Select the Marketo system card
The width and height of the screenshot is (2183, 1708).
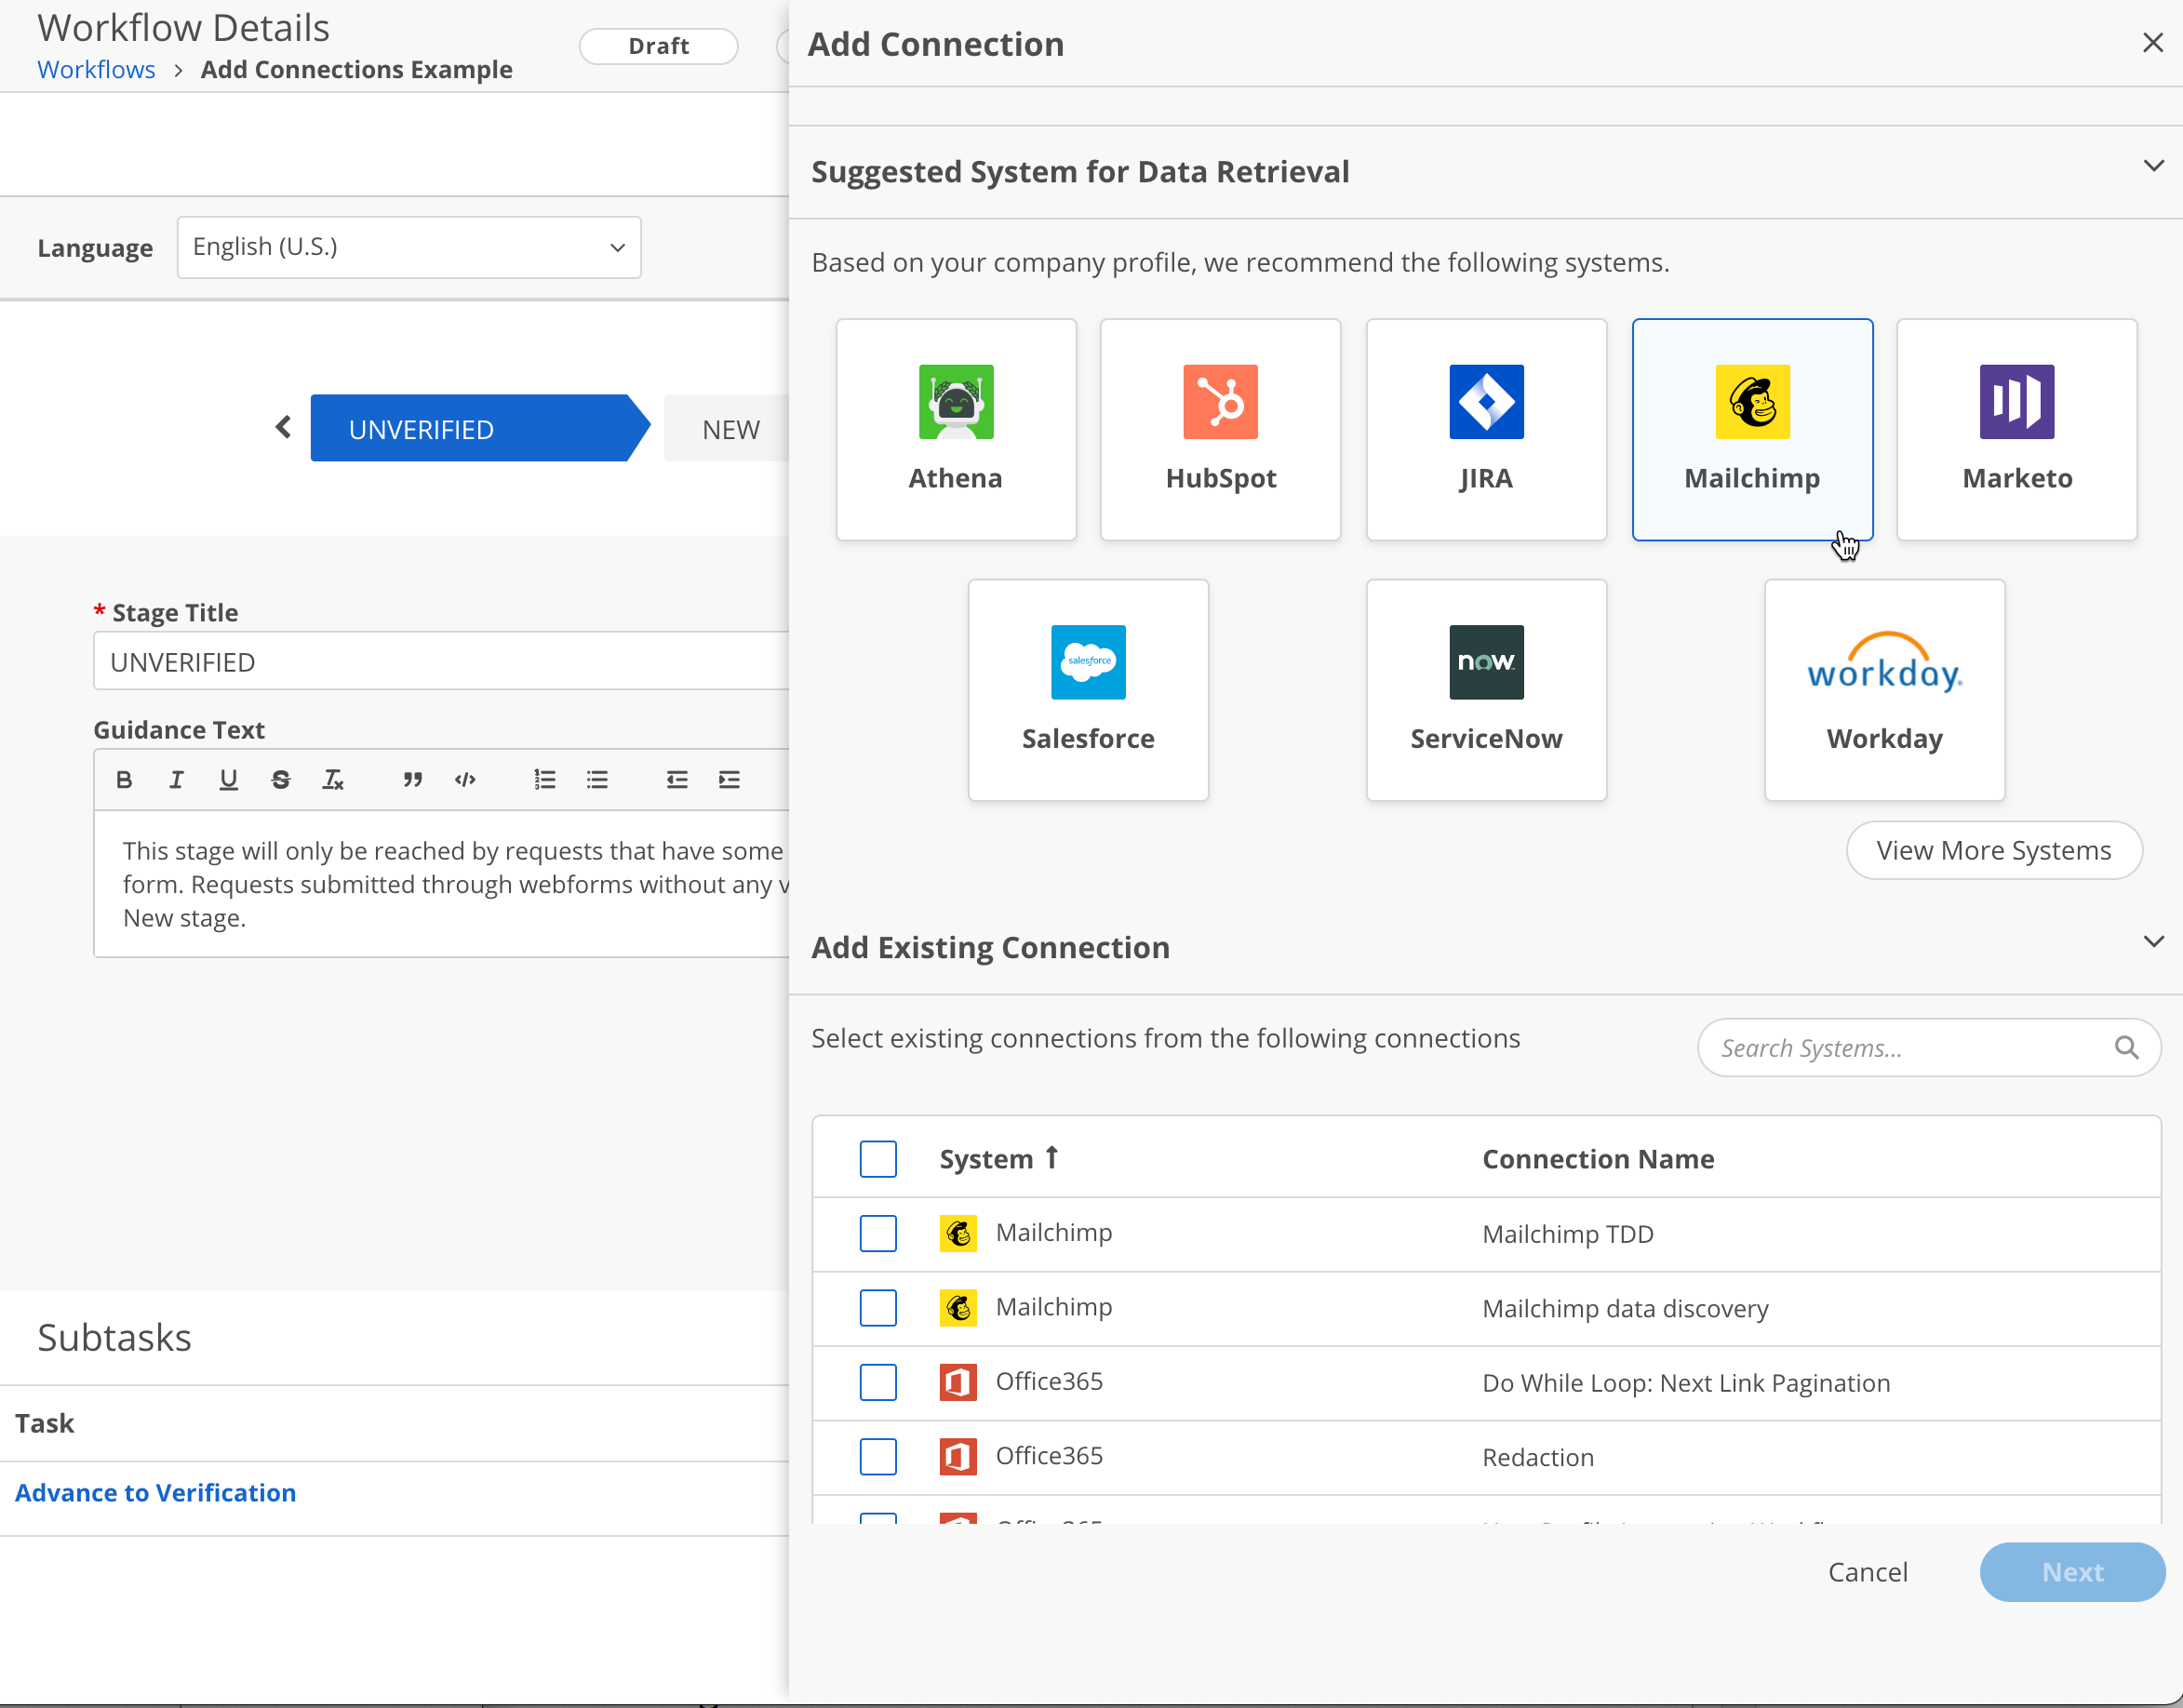click(x=2016, y=430)
